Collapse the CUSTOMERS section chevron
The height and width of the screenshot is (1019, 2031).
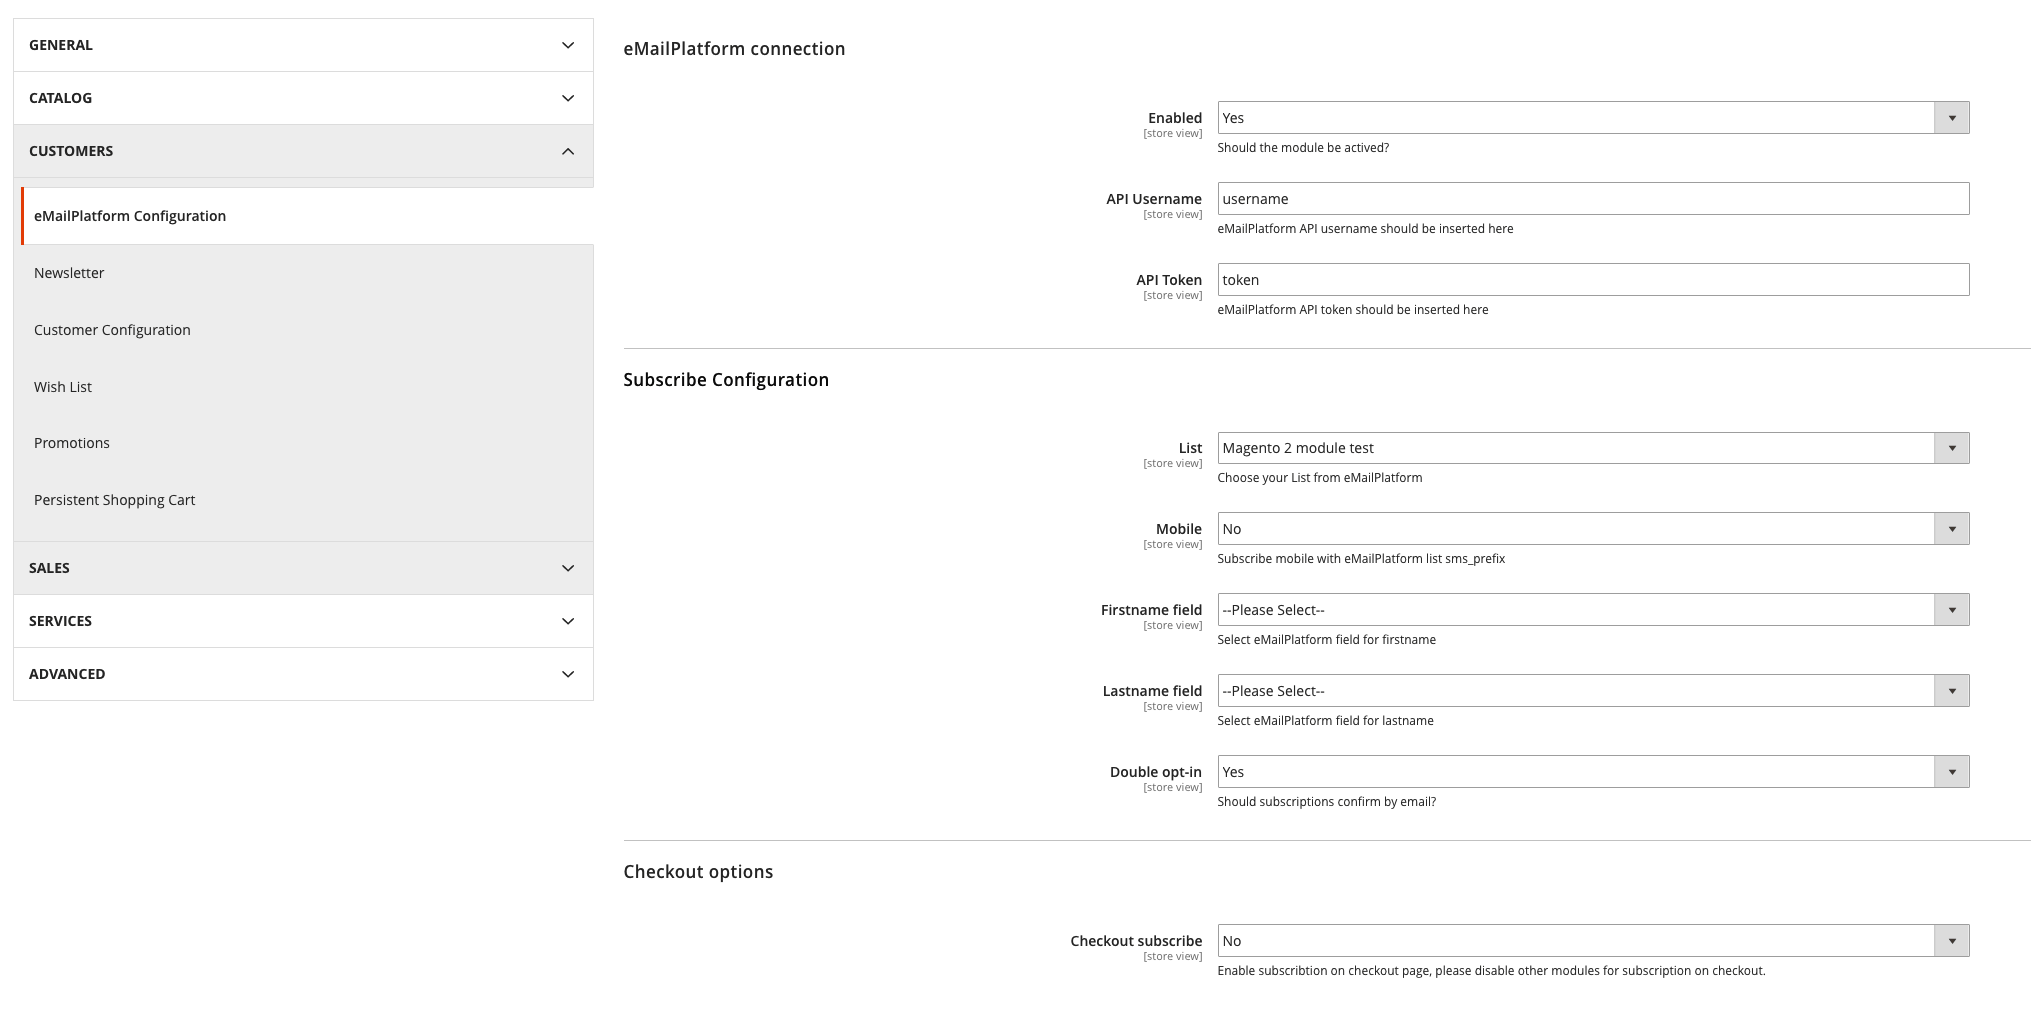pyautogui.click(x=568, y=151)
